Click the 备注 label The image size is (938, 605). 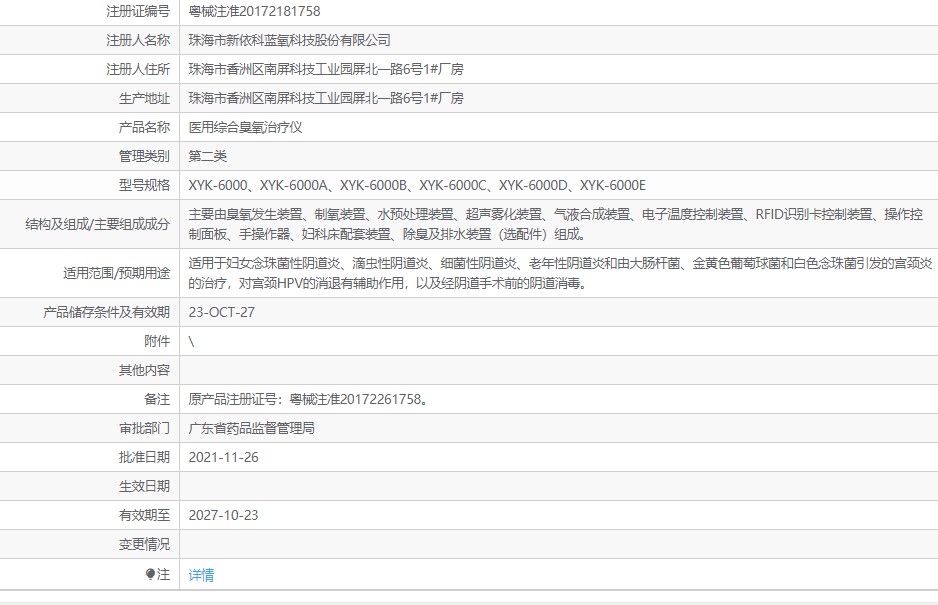click(x=157, y=399)
